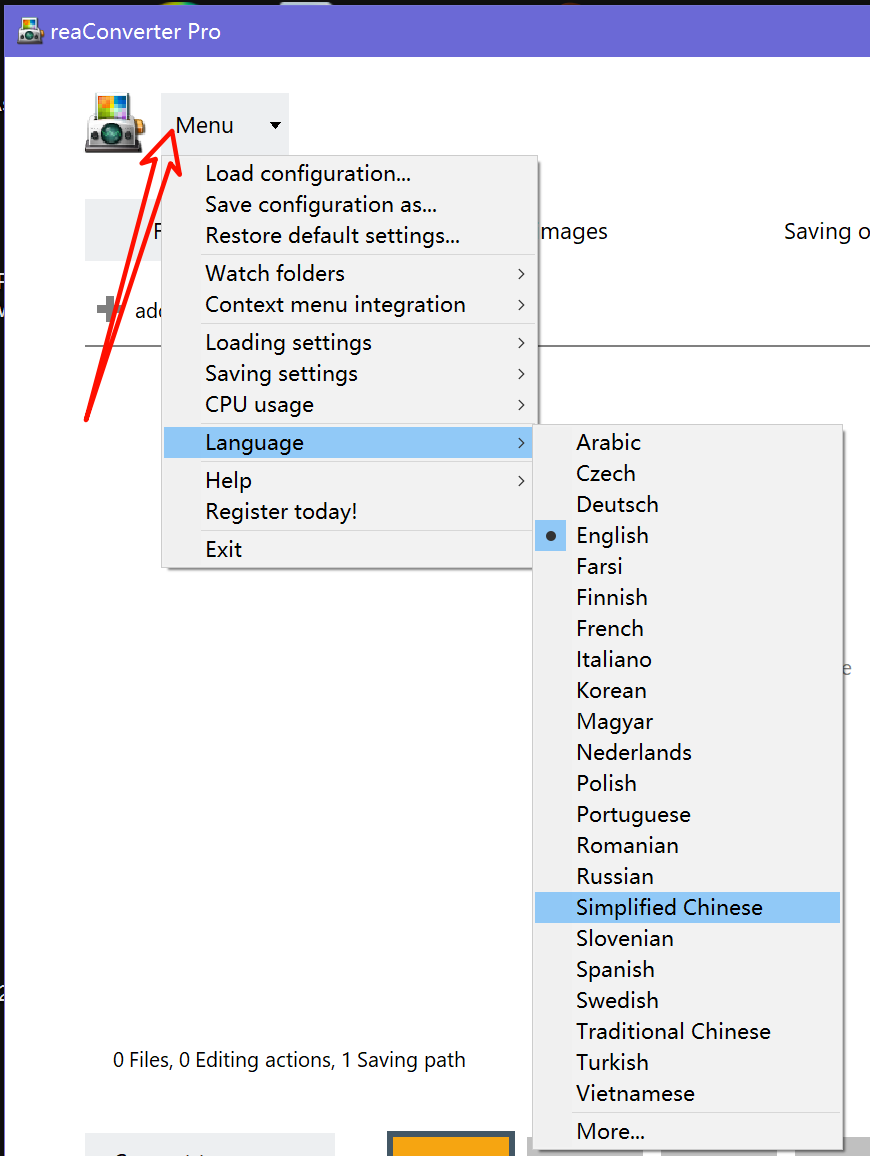Expand the Loading settings submenu
The height and width of the screenshot is (1156, 870).
pos(350,343)
